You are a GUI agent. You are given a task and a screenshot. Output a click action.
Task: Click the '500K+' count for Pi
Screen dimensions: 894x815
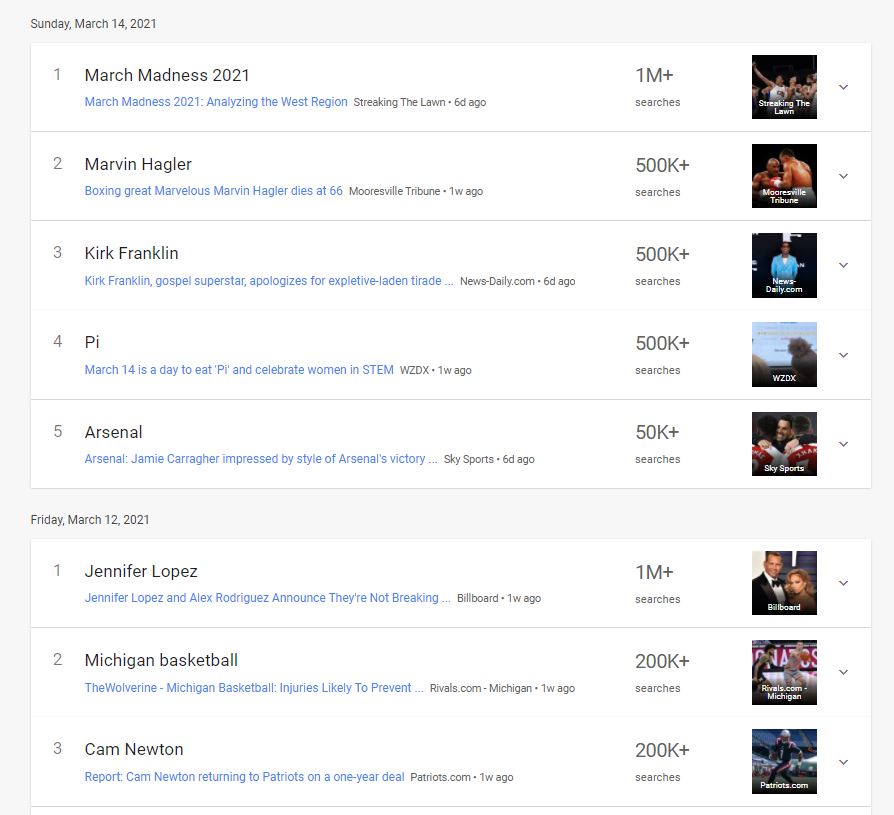coord(663,343)
